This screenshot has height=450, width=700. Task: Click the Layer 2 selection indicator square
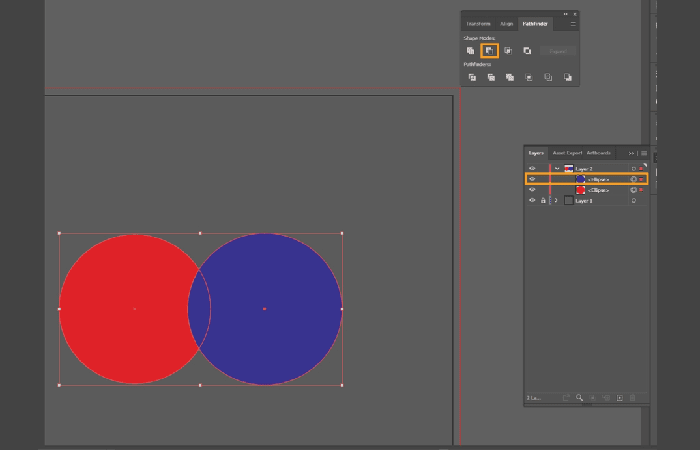(x=641, y=169)
